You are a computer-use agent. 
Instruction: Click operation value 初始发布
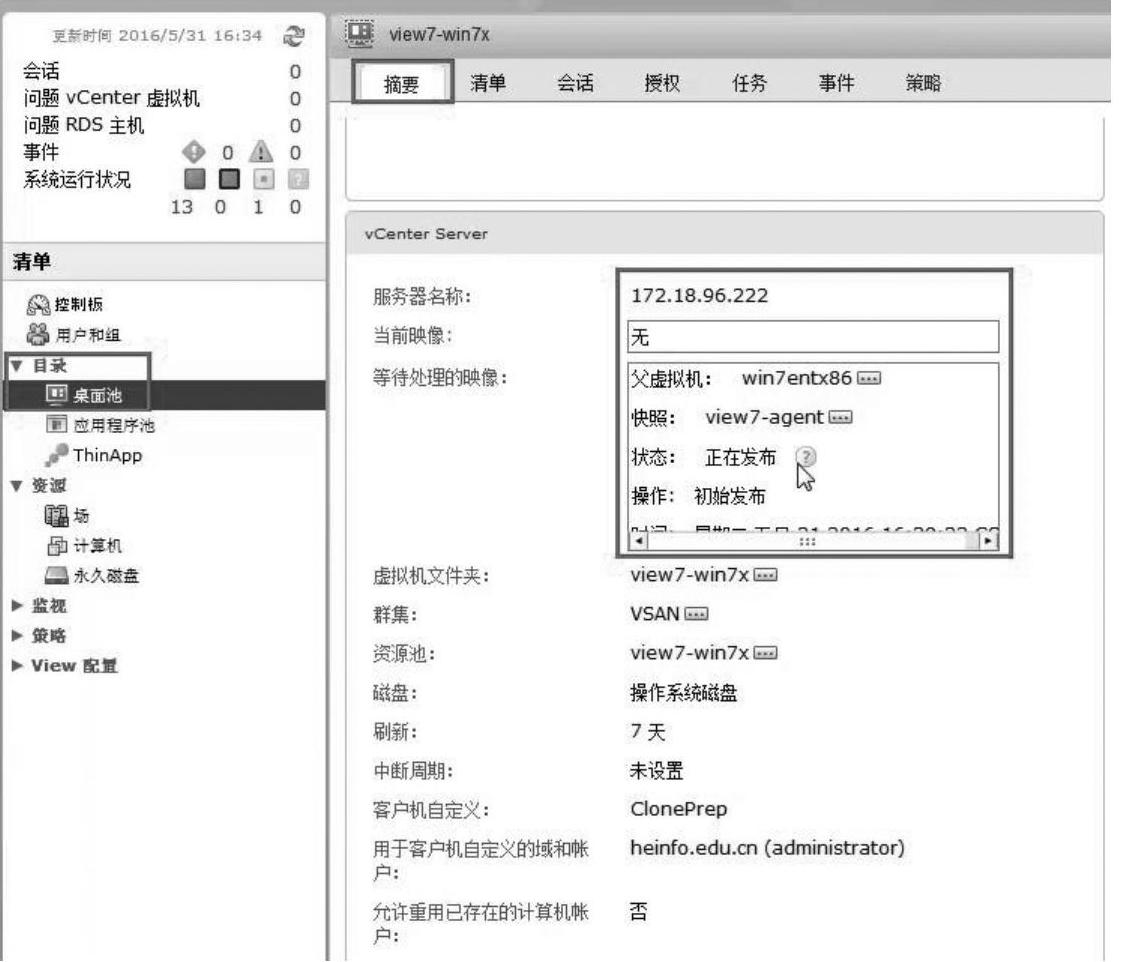pyautogui.click(x=730, y=496)
